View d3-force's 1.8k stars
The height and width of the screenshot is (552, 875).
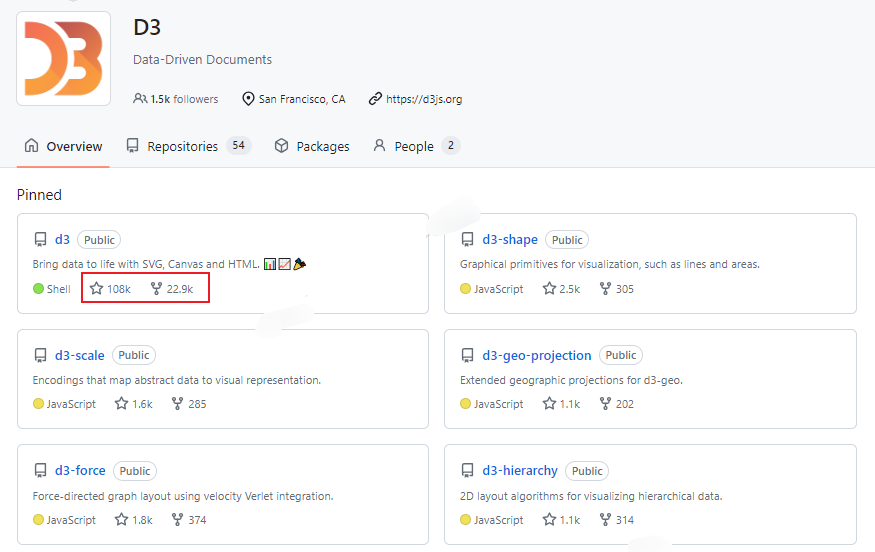coord(134,520)
